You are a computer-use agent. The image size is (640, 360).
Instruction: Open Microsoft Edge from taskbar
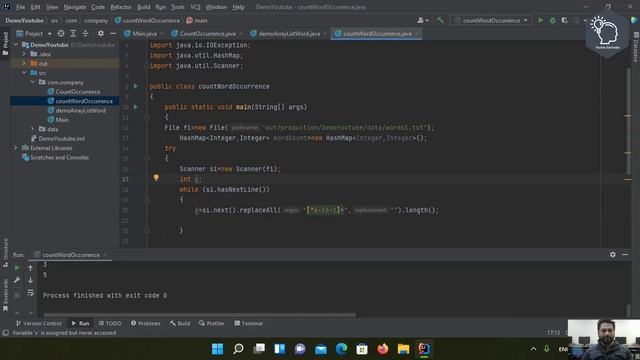coord(341,349)
